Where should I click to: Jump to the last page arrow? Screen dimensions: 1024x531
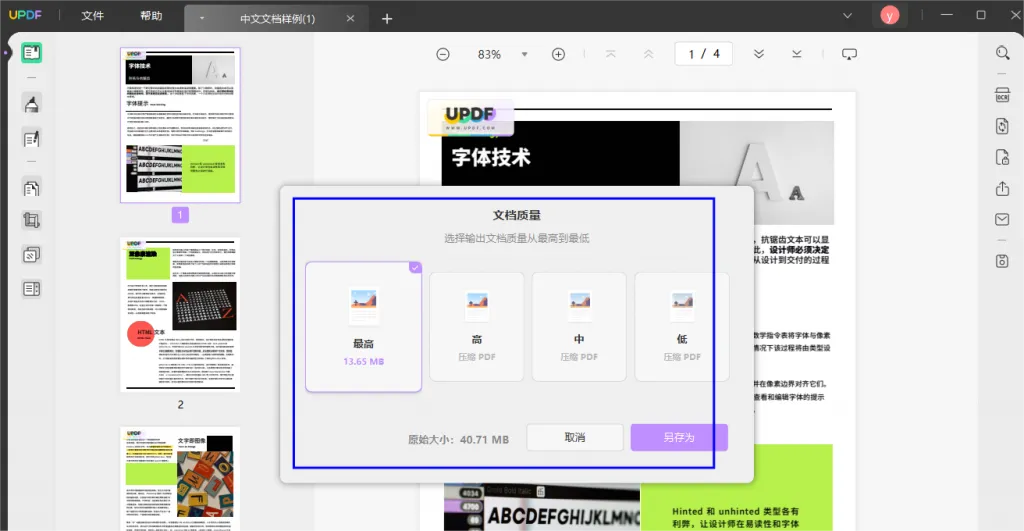(x=797, y=54)
